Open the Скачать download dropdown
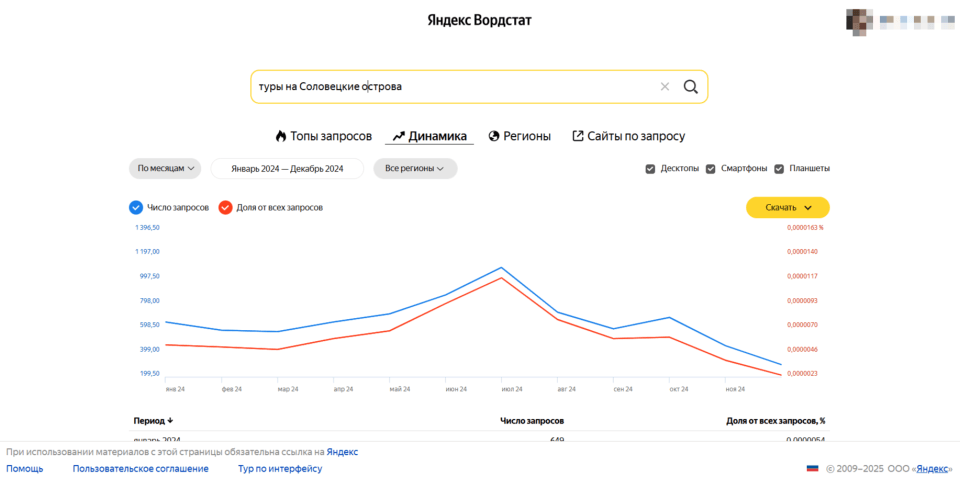 [x=787, y=208]
